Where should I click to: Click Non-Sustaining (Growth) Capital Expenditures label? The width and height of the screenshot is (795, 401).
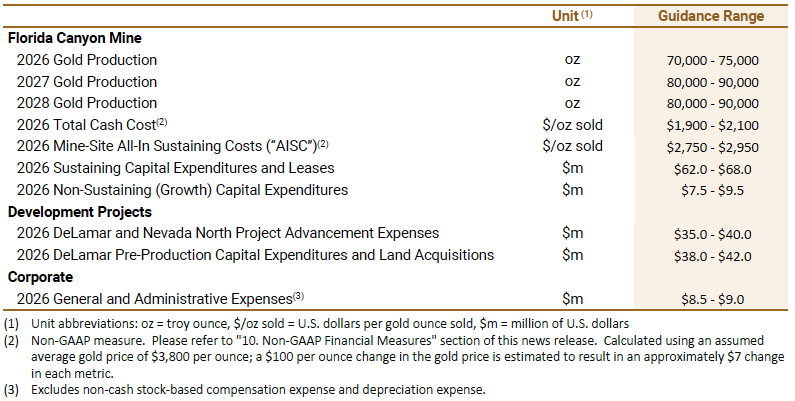coord(182,190)
